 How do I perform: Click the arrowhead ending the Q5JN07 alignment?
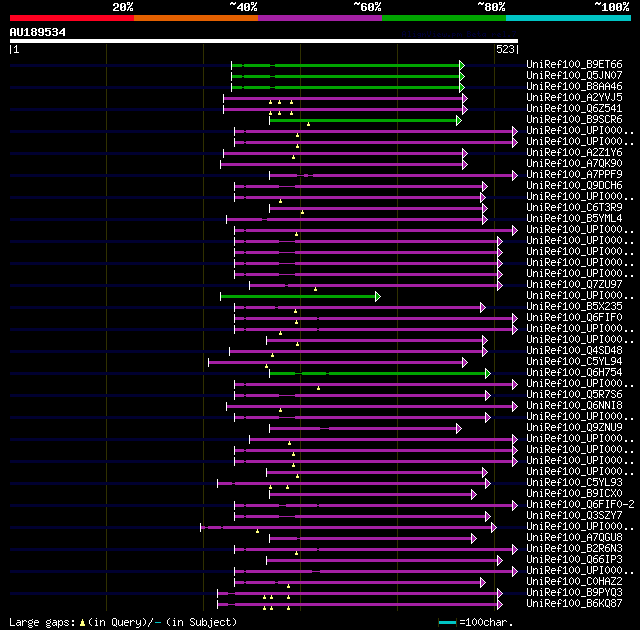[462, 76]
